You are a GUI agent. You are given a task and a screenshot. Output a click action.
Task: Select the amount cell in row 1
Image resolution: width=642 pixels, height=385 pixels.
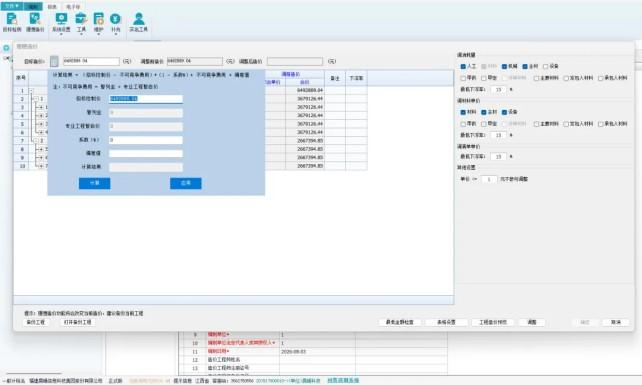pos(305,90)
